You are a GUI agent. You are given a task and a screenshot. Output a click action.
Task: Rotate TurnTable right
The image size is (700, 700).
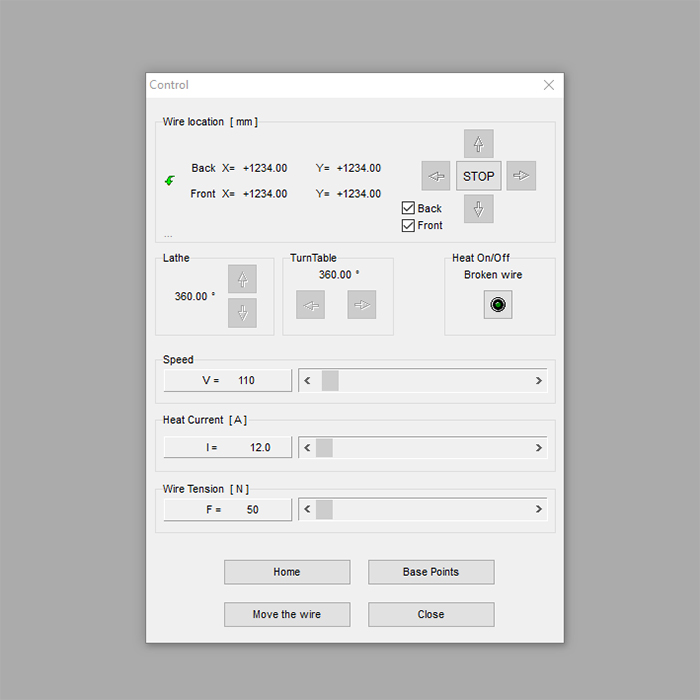[362, 305]
